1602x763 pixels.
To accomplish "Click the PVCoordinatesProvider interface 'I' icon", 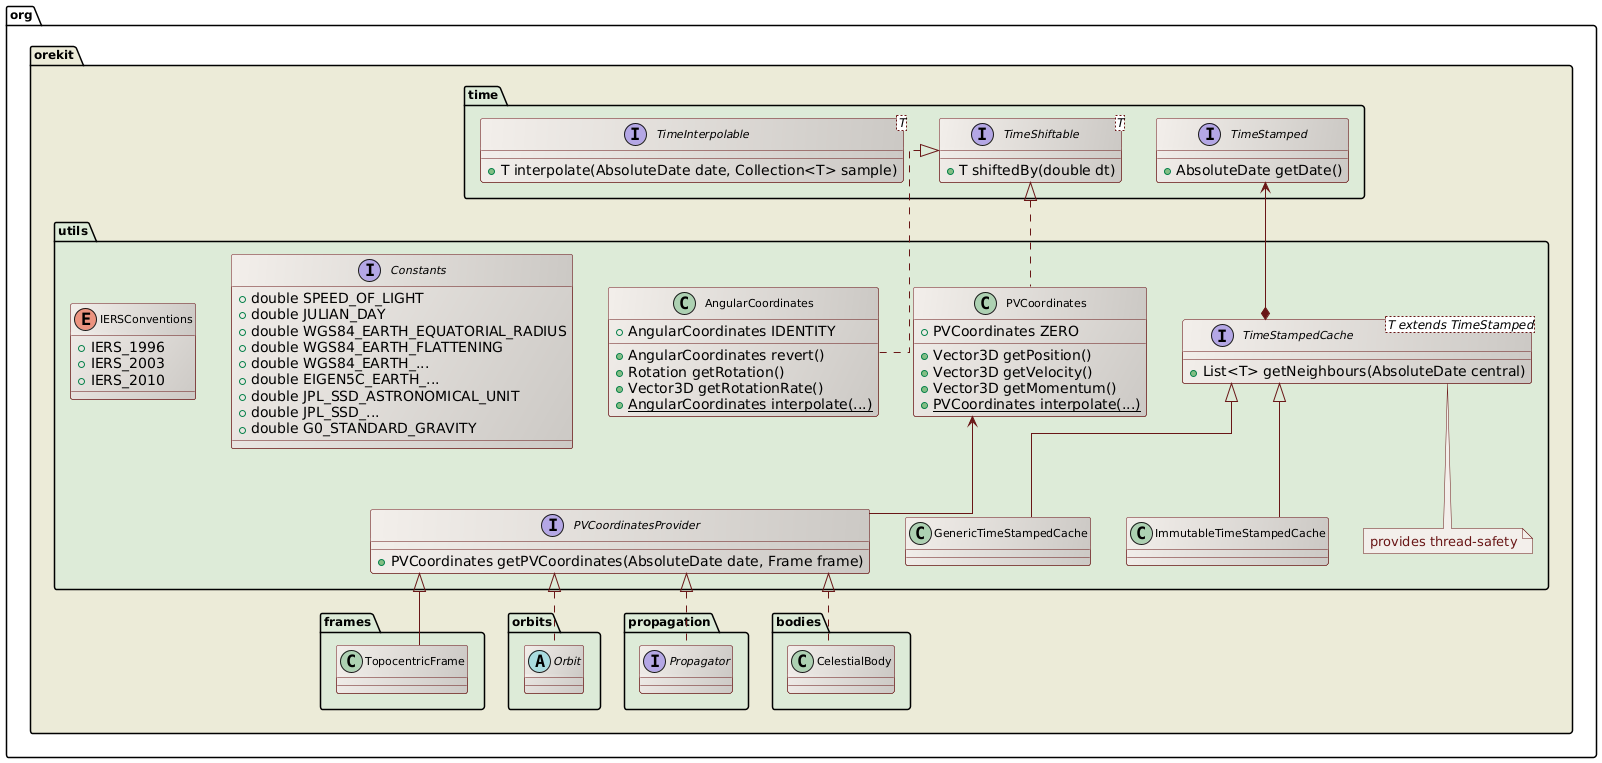I will point(552,525).
